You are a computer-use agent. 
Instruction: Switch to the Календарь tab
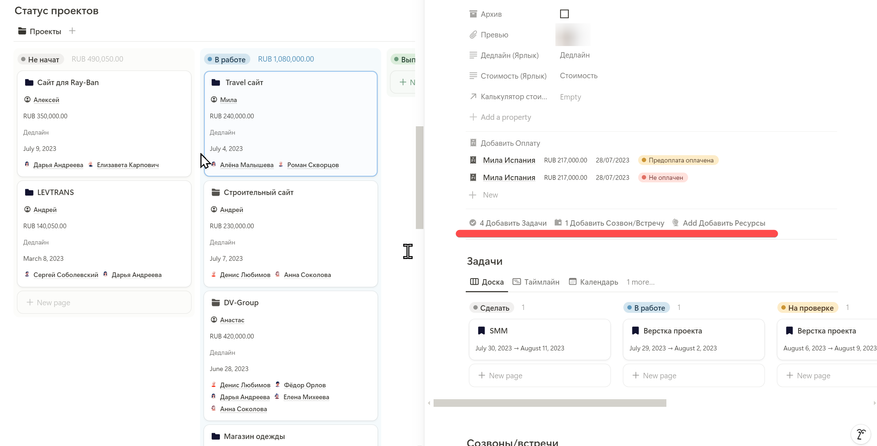click(x=593, y=282)
